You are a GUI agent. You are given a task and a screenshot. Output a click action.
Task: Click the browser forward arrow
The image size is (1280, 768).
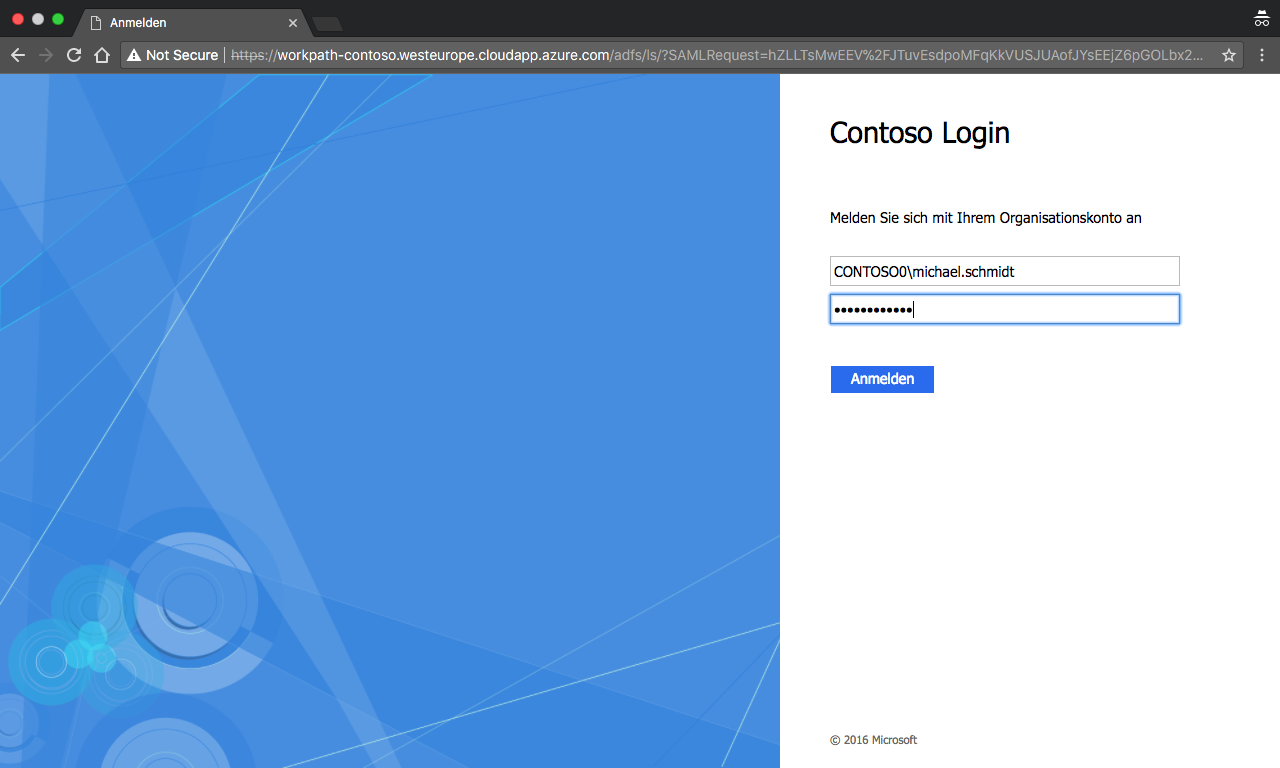tap(45, 55)
